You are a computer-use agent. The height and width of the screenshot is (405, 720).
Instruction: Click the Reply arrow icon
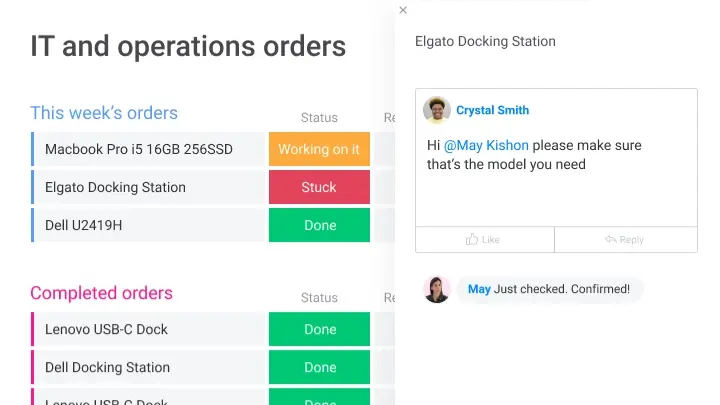[611, 240]
